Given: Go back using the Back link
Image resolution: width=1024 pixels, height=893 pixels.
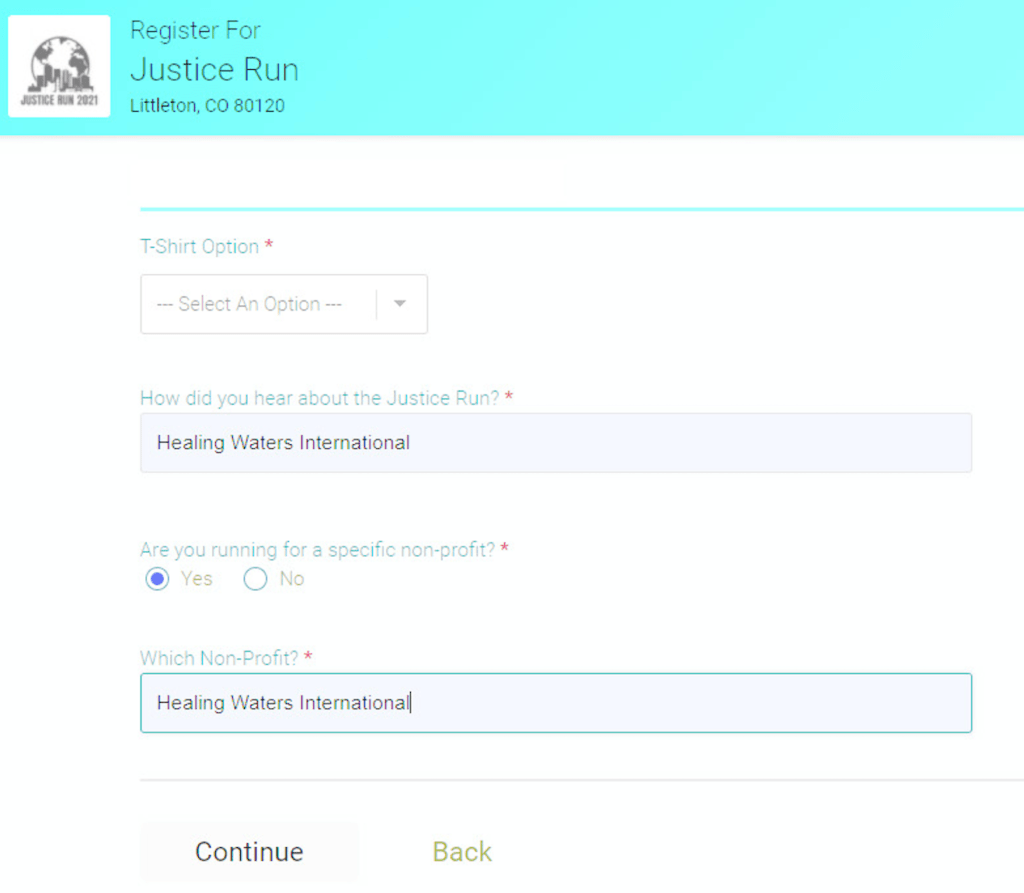Looking at the screenshot, I should 462,852.
